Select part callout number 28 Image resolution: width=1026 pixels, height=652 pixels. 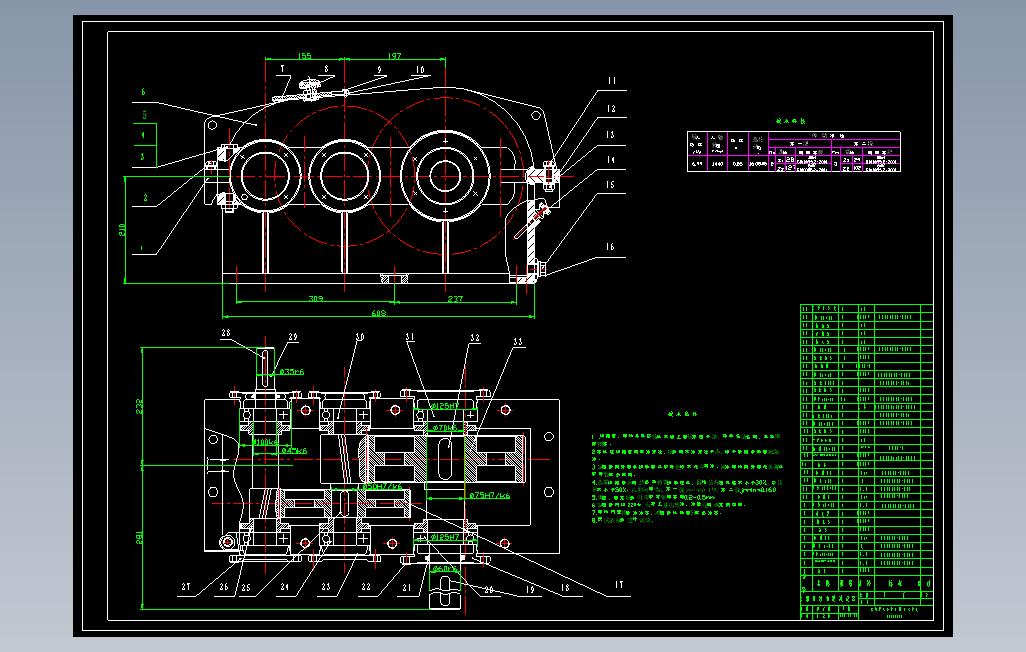[x=226, y=333]
